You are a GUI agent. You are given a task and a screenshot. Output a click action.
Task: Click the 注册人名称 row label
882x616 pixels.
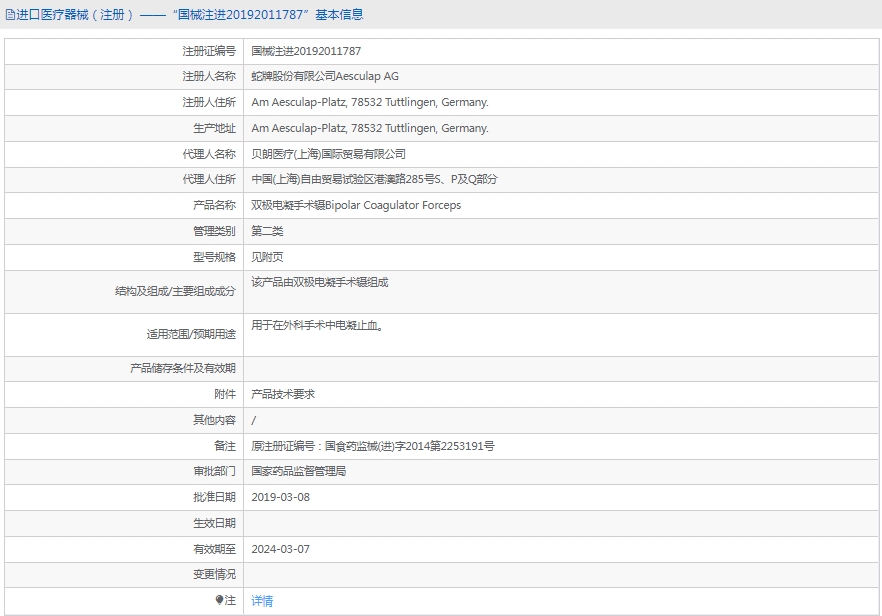tap(209, 77)
